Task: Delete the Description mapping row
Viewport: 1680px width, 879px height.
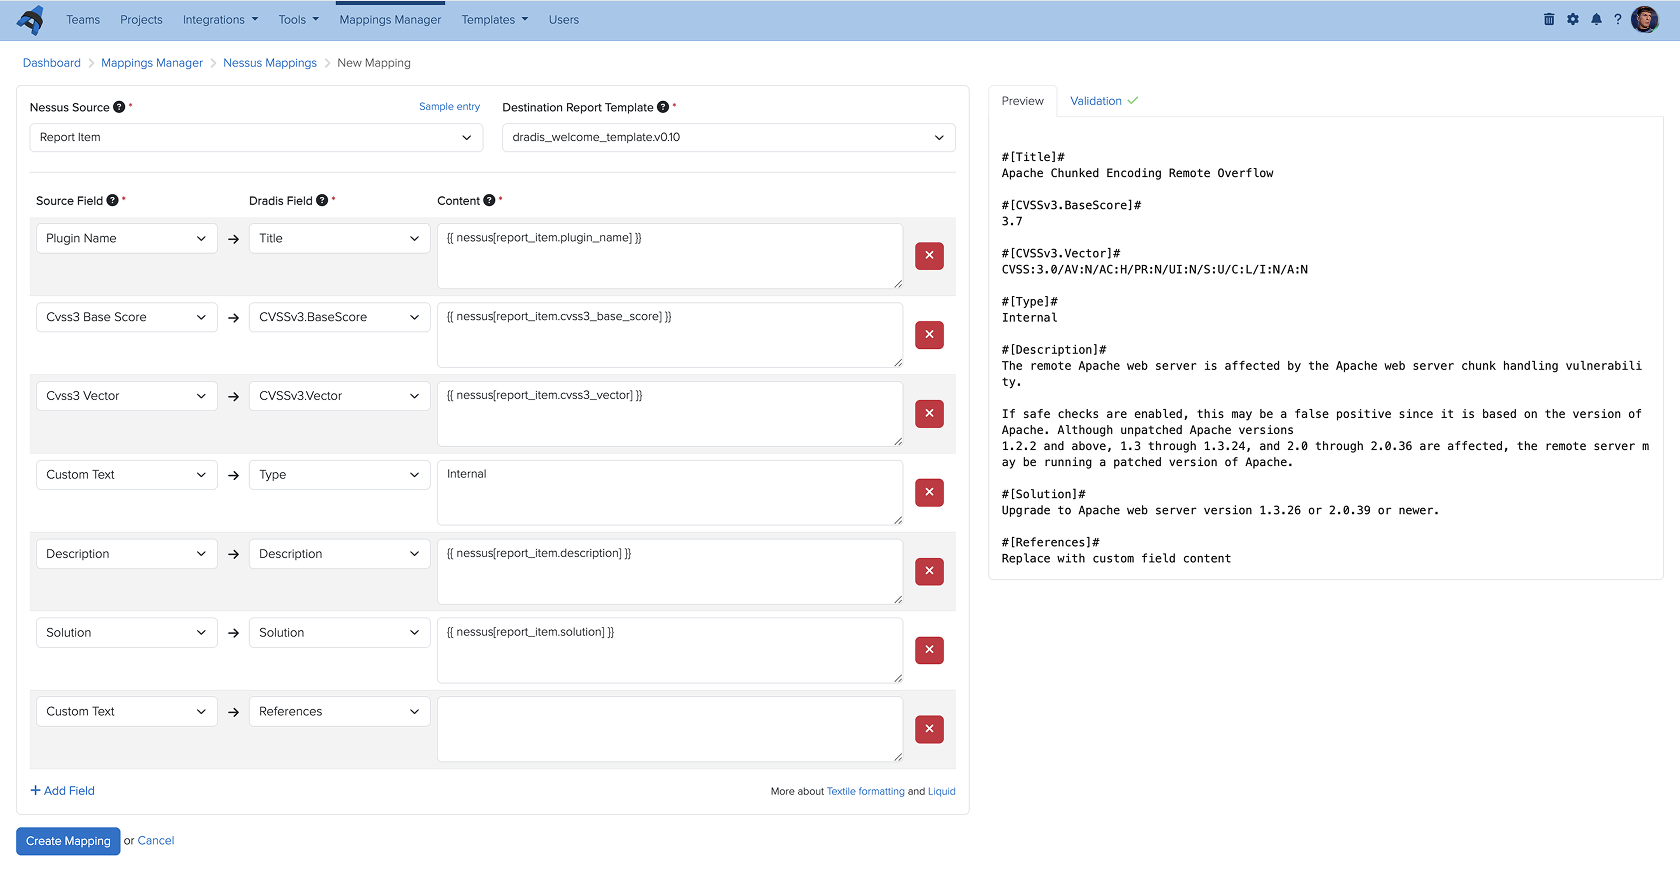Action: click(x=929, y=571)
